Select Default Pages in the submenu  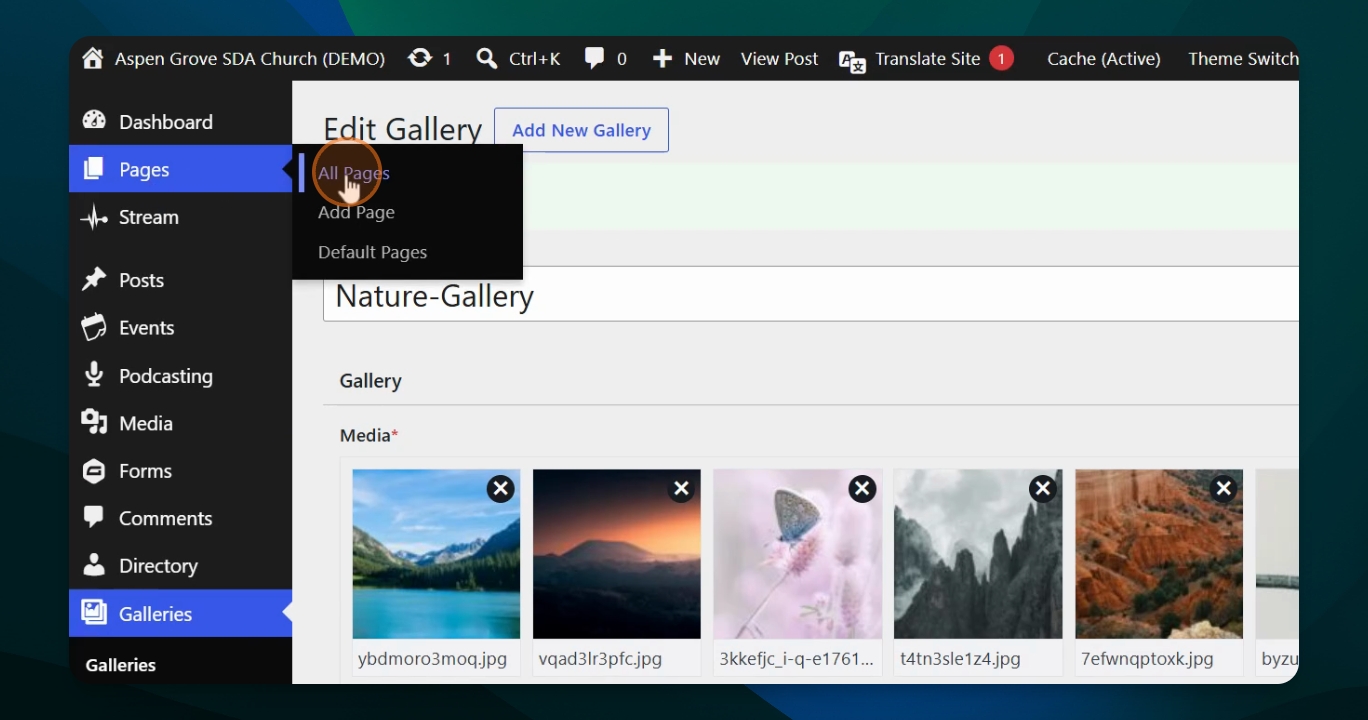(x=372, y=252)
